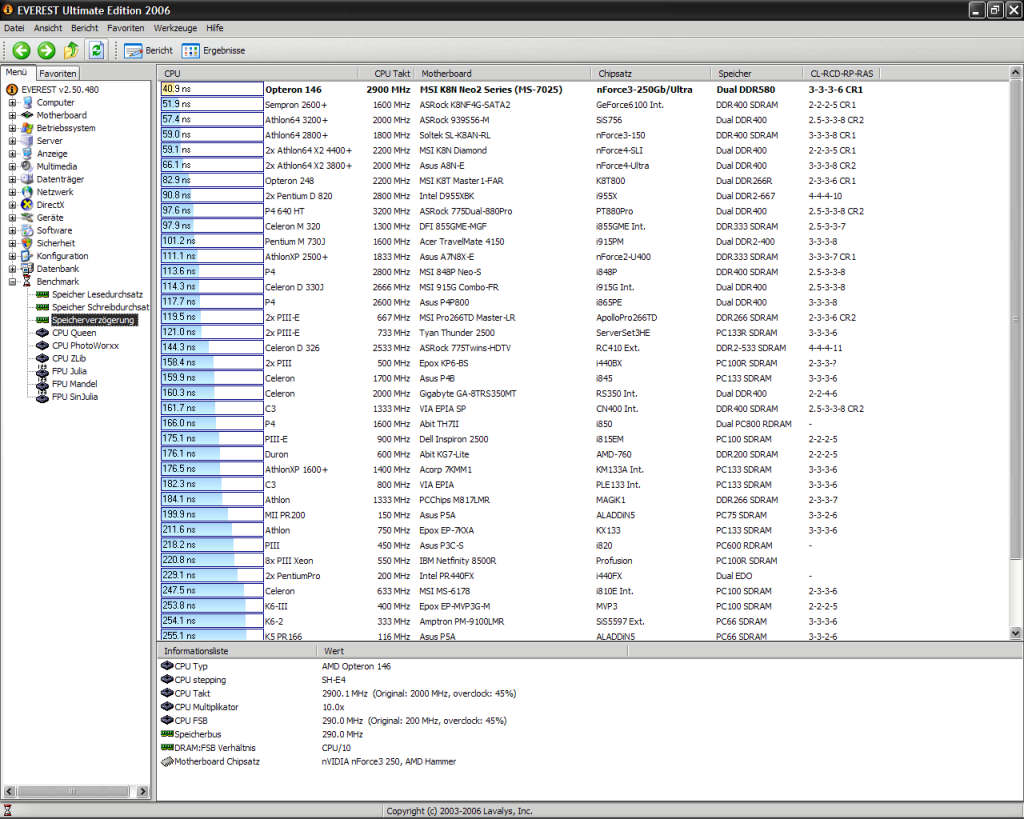The image size is (1024, 819).
Task: Select the EVEREST v2.50.480 root icon
Action: click(x=11, y=89)
